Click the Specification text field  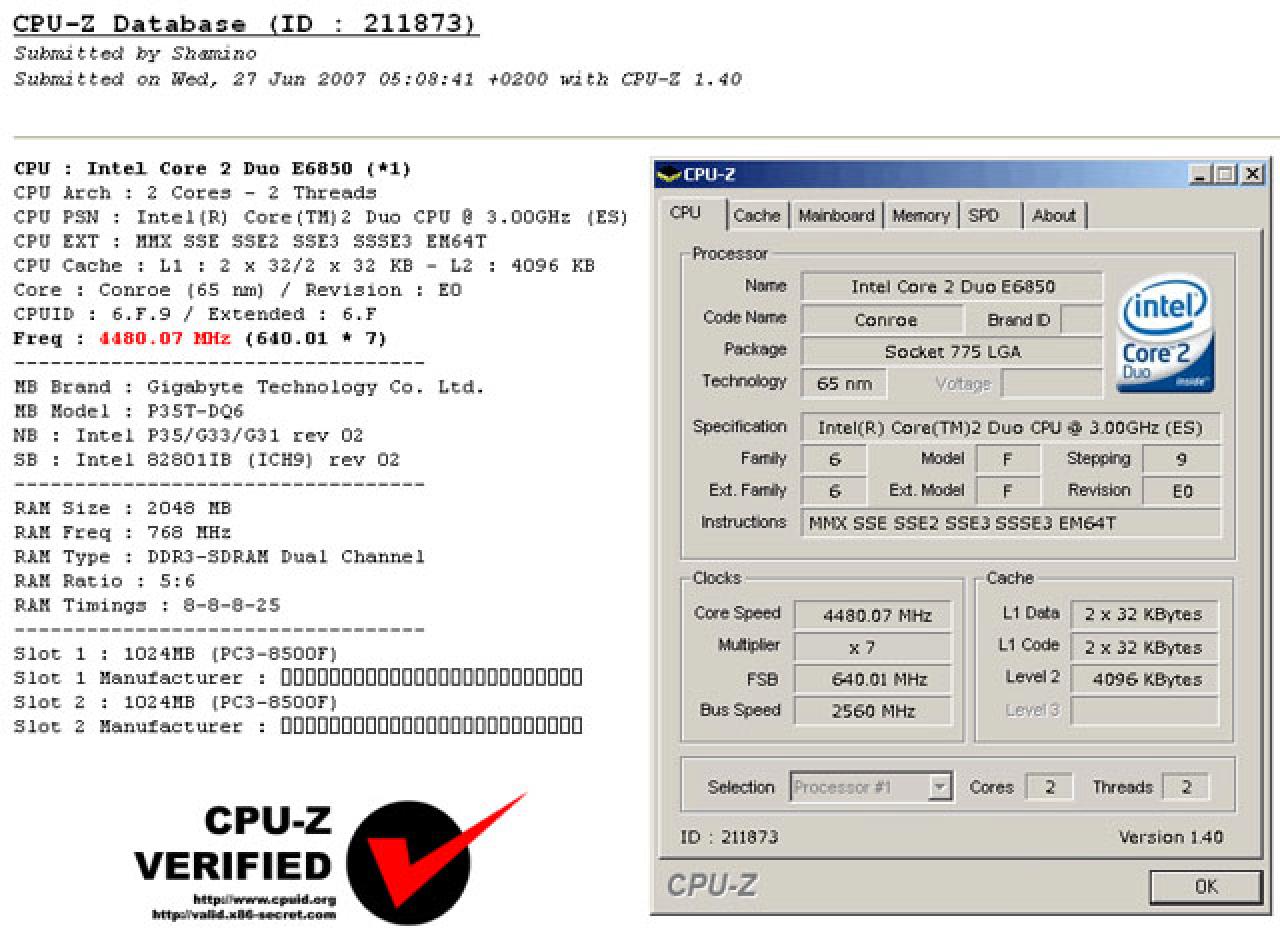coord(1010,428)
